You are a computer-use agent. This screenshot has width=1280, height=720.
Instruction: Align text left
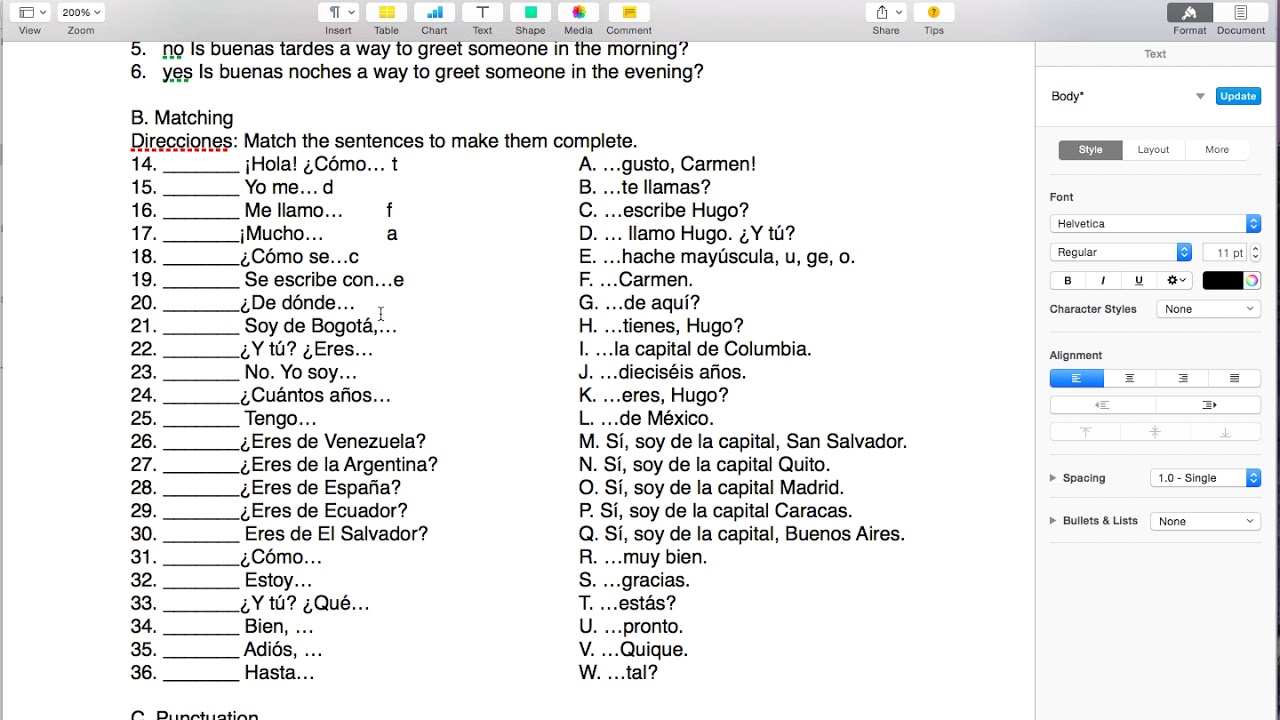pos(1077,378)
